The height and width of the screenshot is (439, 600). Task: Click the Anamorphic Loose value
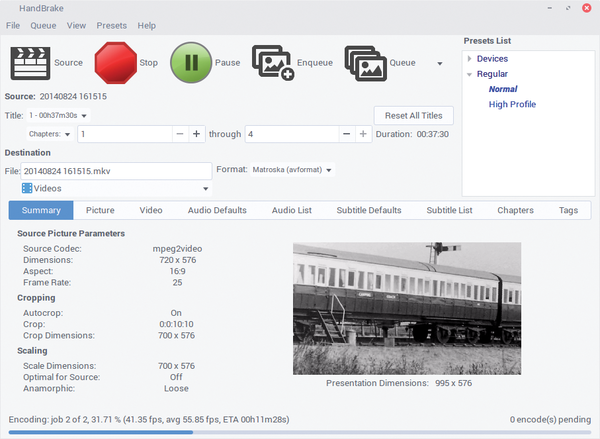[x=176, y=388]
